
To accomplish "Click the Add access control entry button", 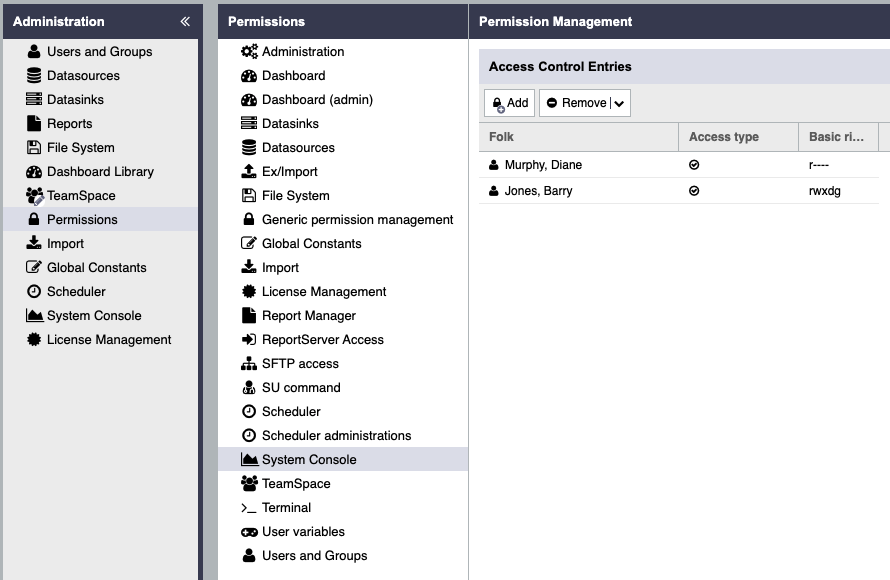I will click(x=509, y=103).
